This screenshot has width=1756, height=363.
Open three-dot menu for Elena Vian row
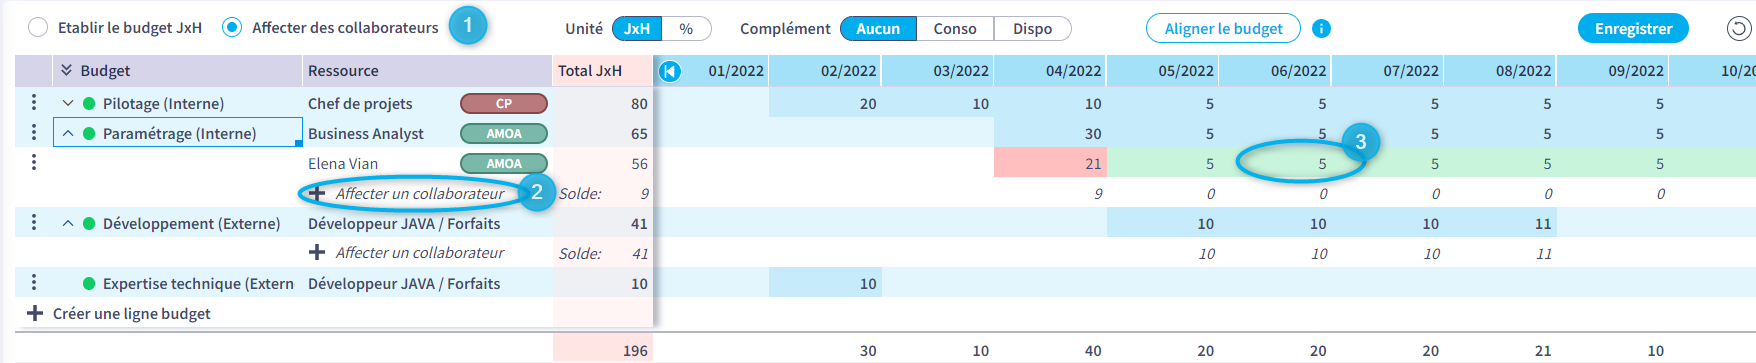(x=34, y=162)
